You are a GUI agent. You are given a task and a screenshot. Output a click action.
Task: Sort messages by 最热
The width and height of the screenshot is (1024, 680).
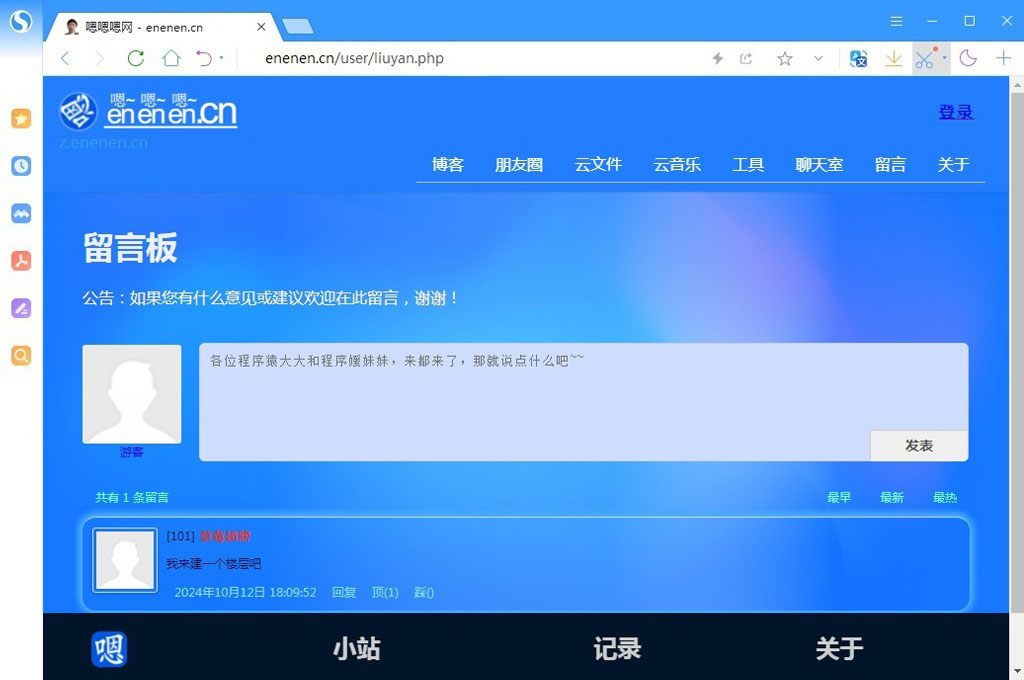945,498
